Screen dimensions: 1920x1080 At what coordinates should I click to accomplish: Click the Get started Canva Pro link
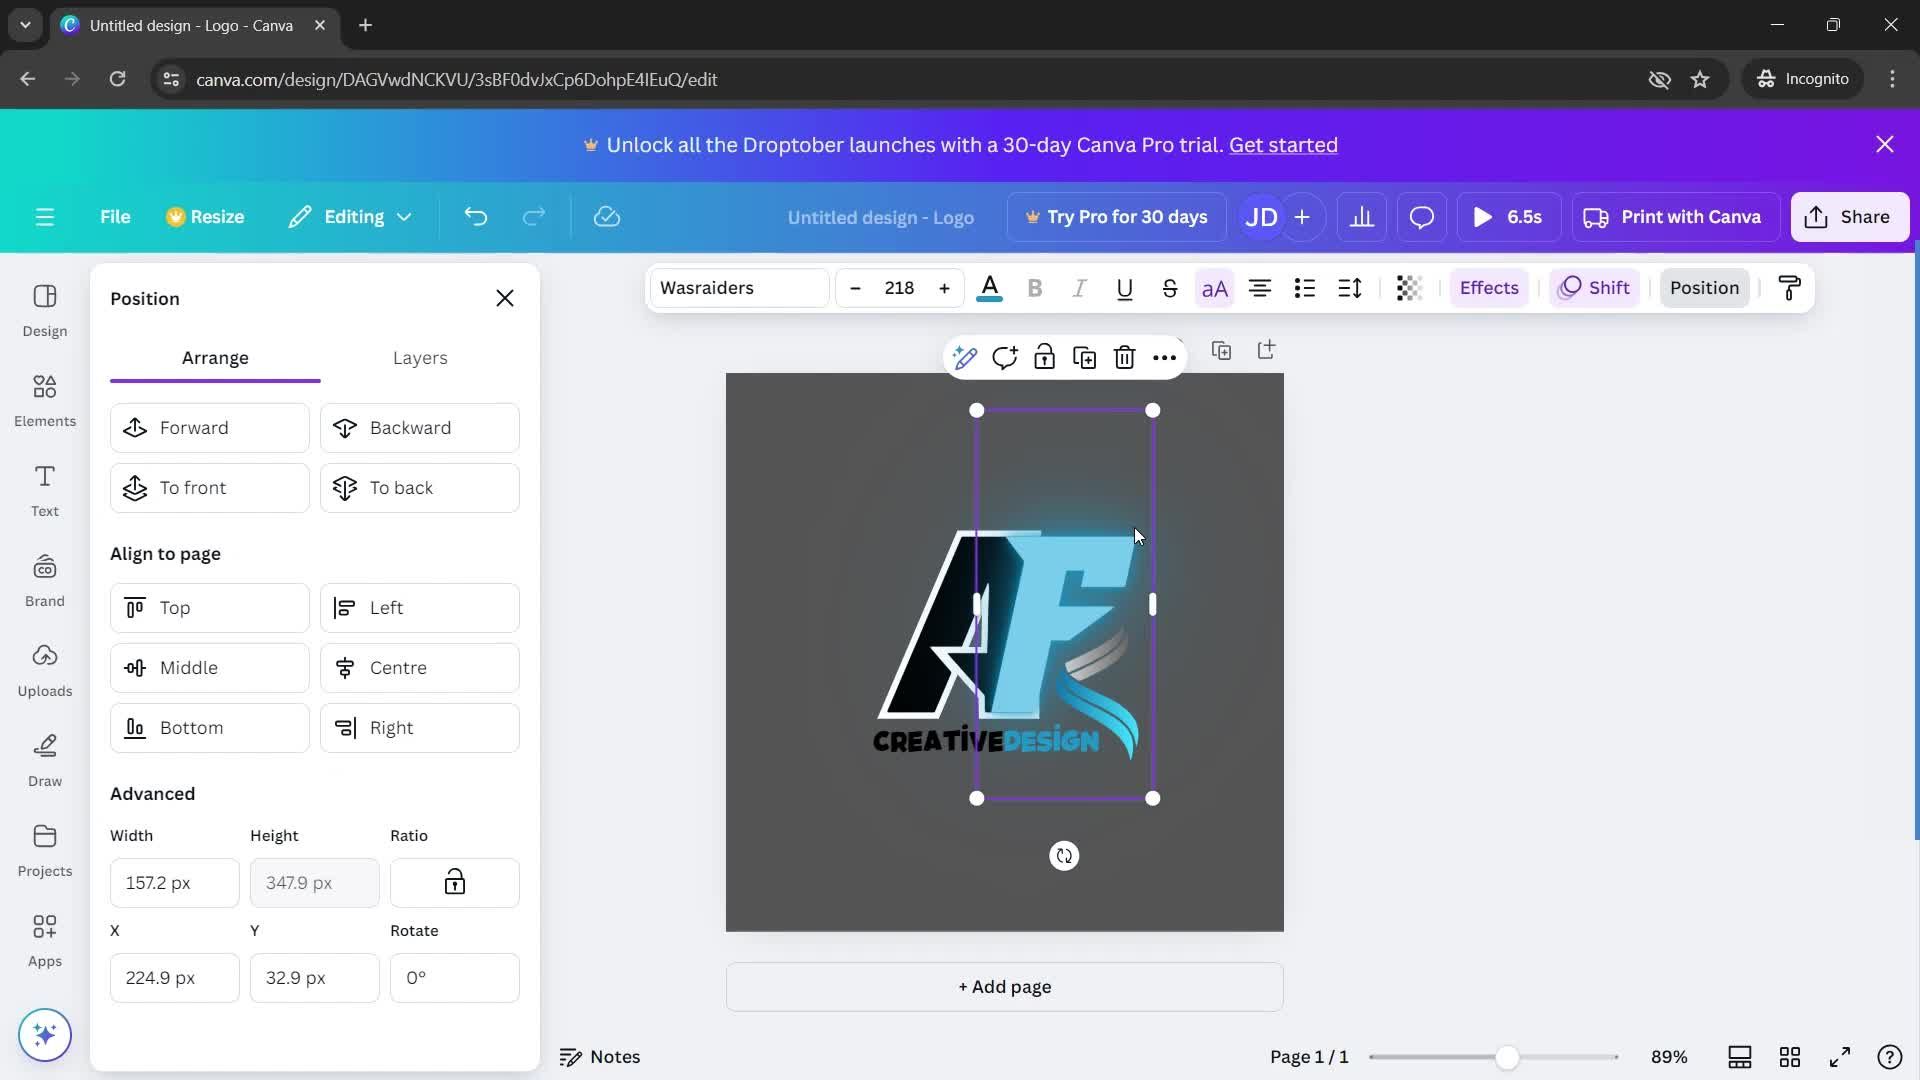click(x=1283, y=144)
